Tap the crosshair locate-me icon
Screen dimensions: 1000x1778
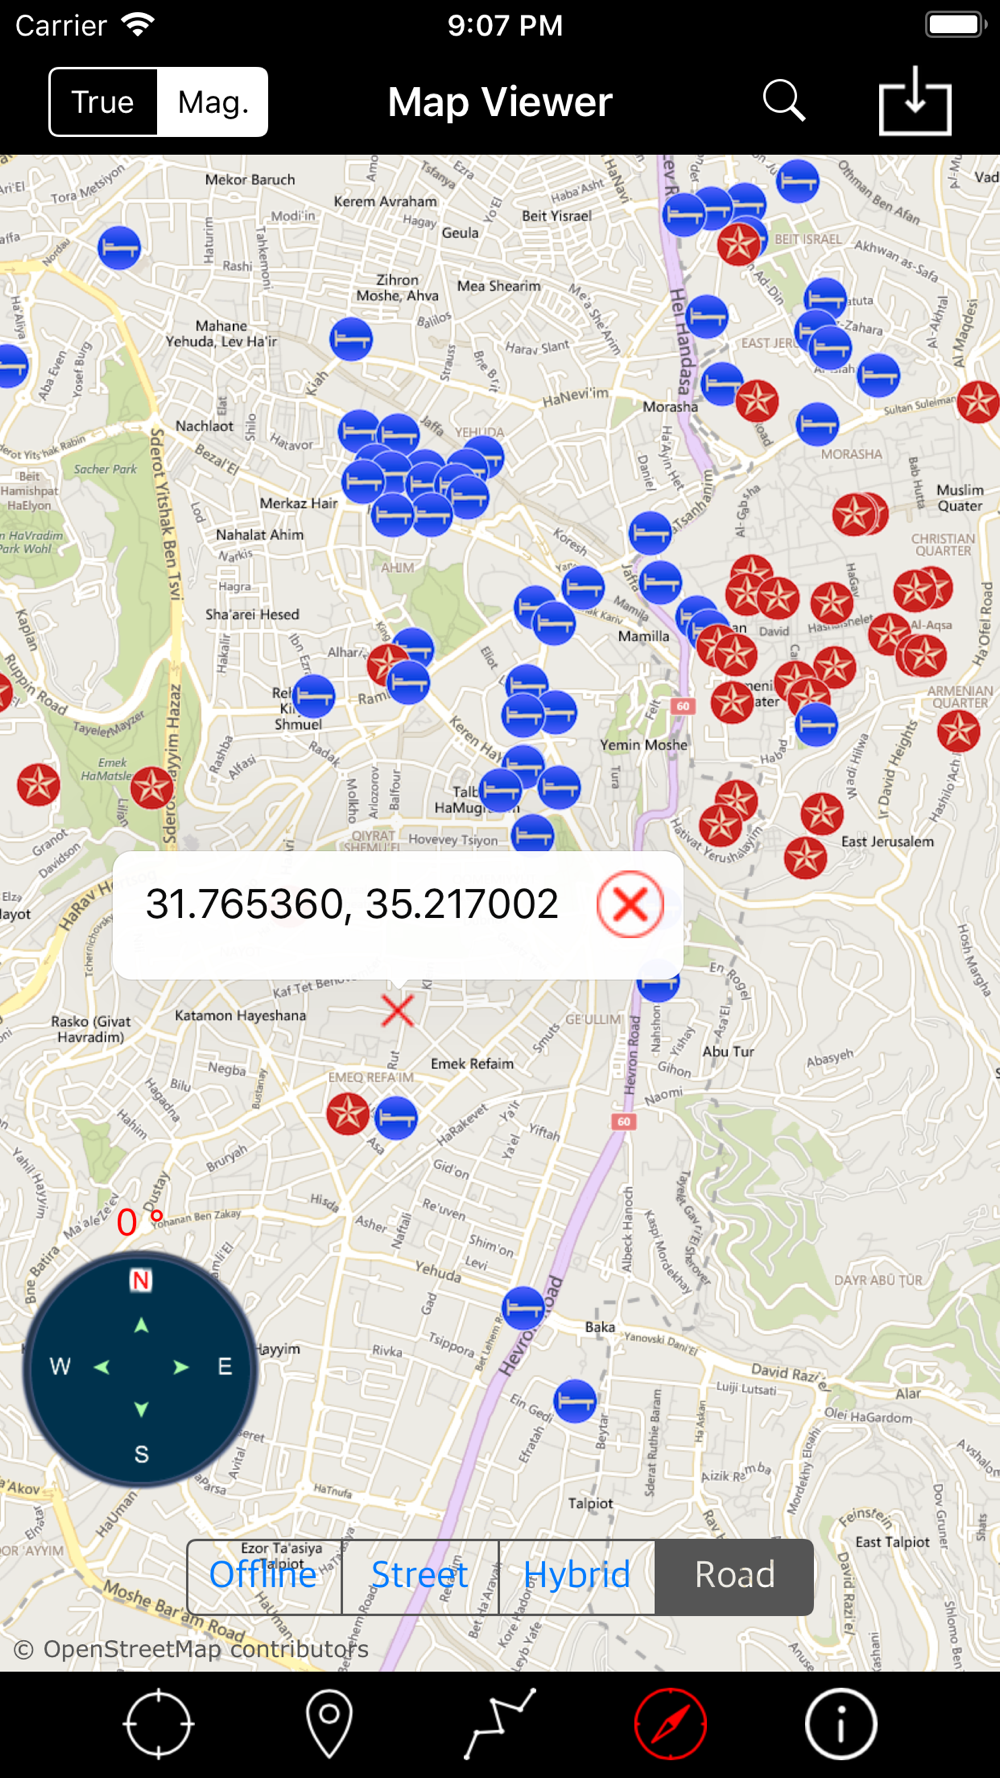[x=158, y=1723]
